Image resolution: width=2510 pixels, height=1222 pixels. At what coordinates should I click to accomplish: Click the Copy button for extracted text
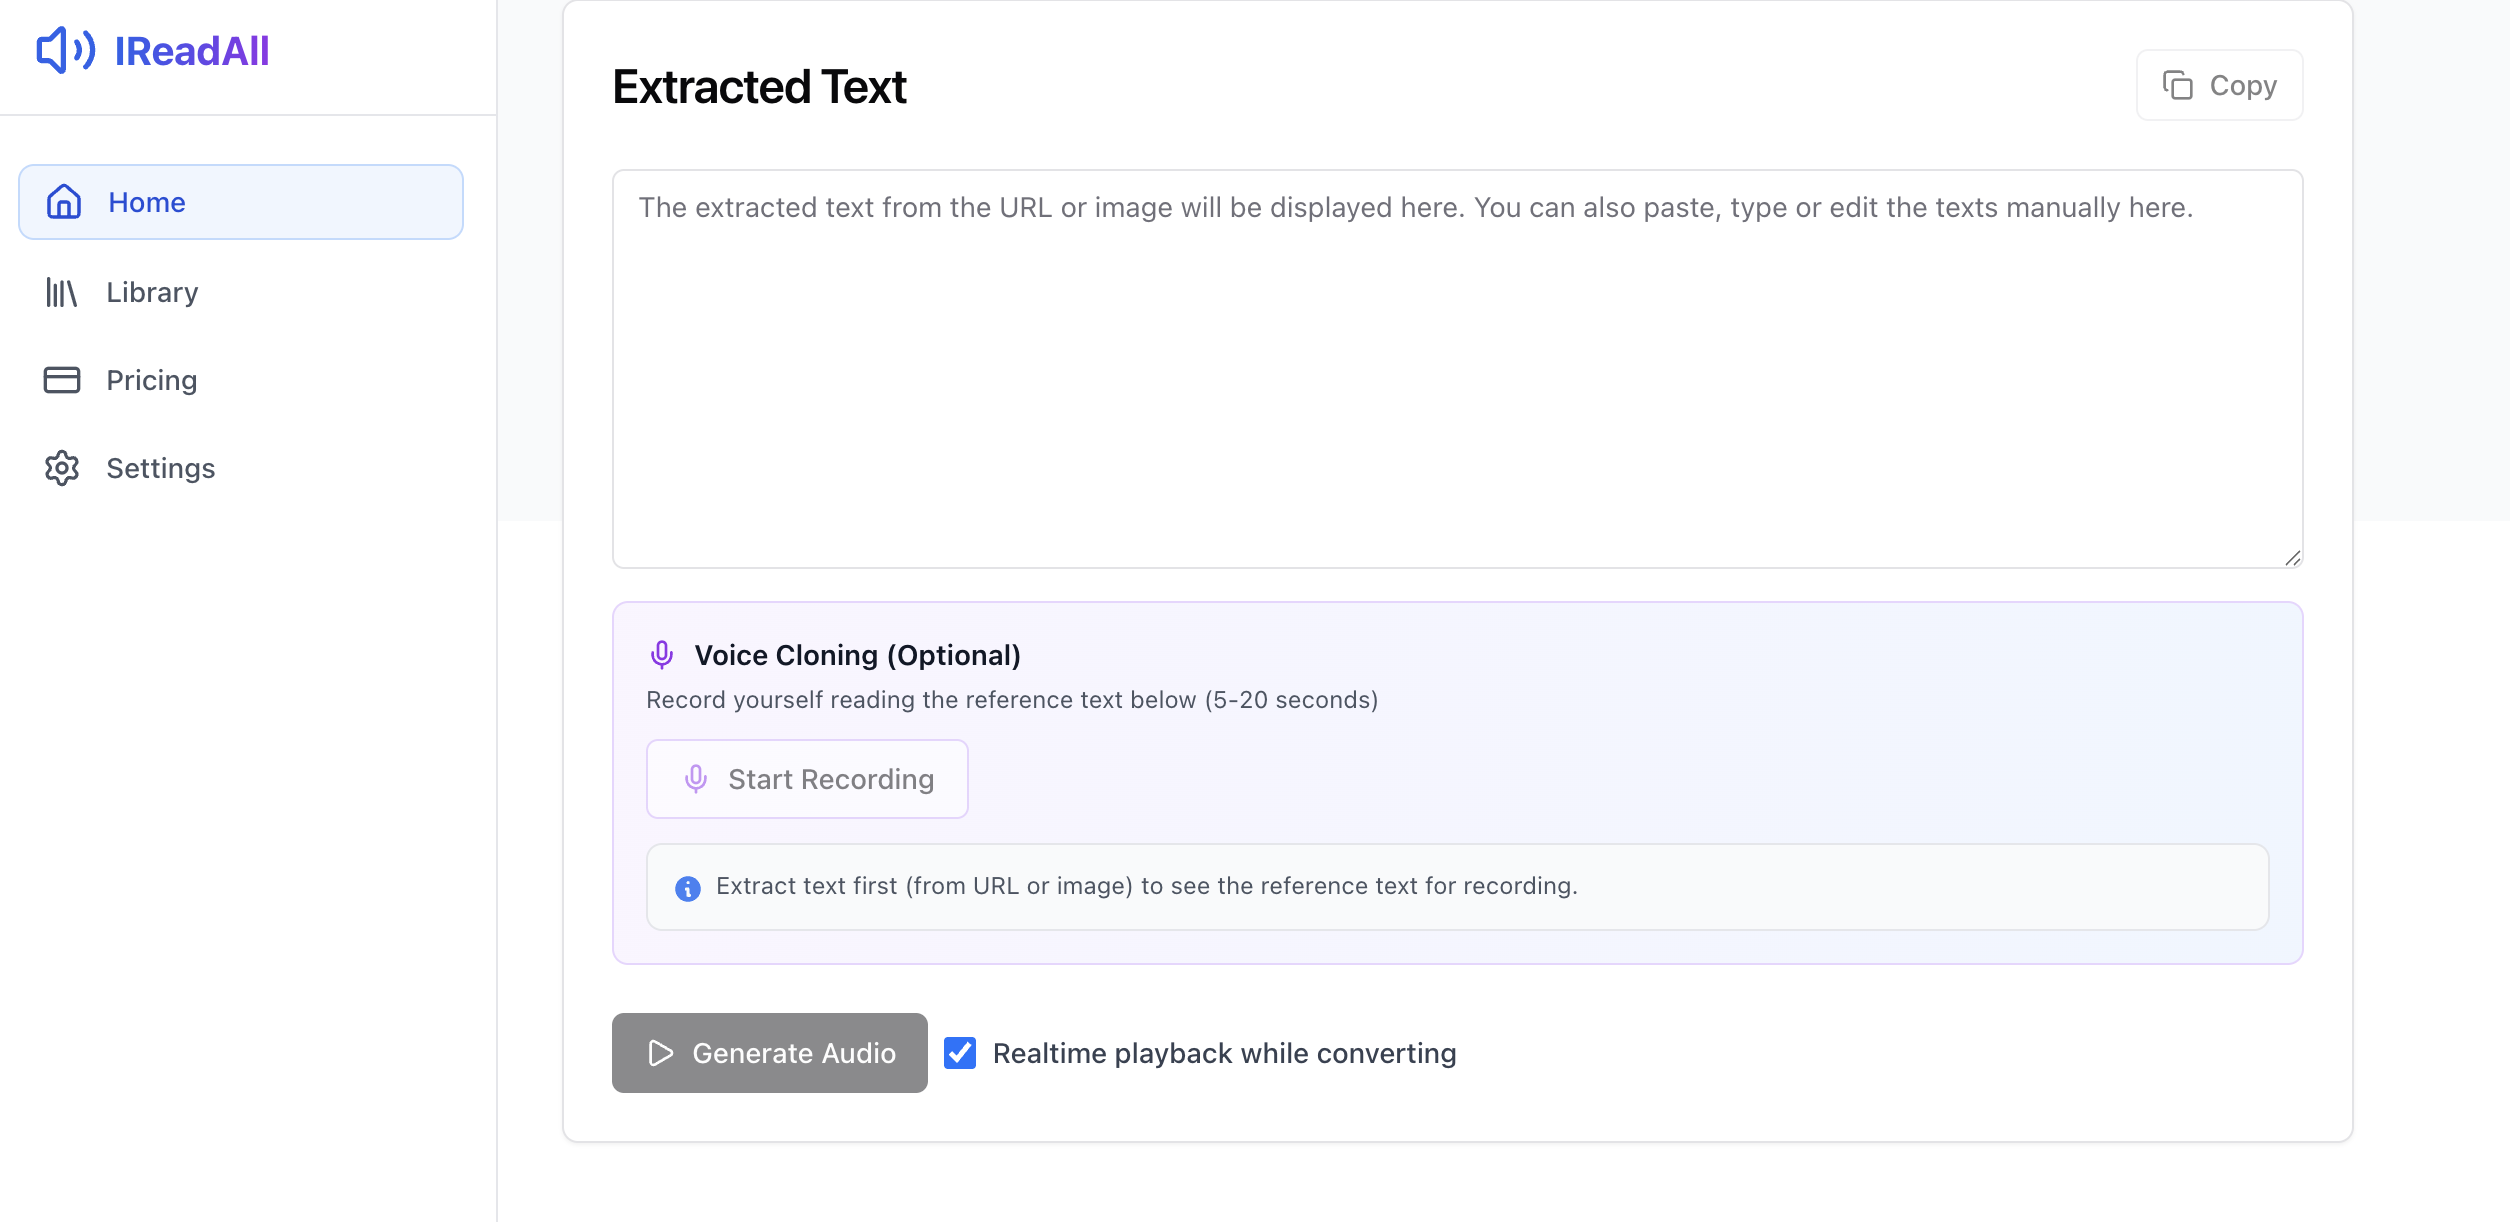2219,85
